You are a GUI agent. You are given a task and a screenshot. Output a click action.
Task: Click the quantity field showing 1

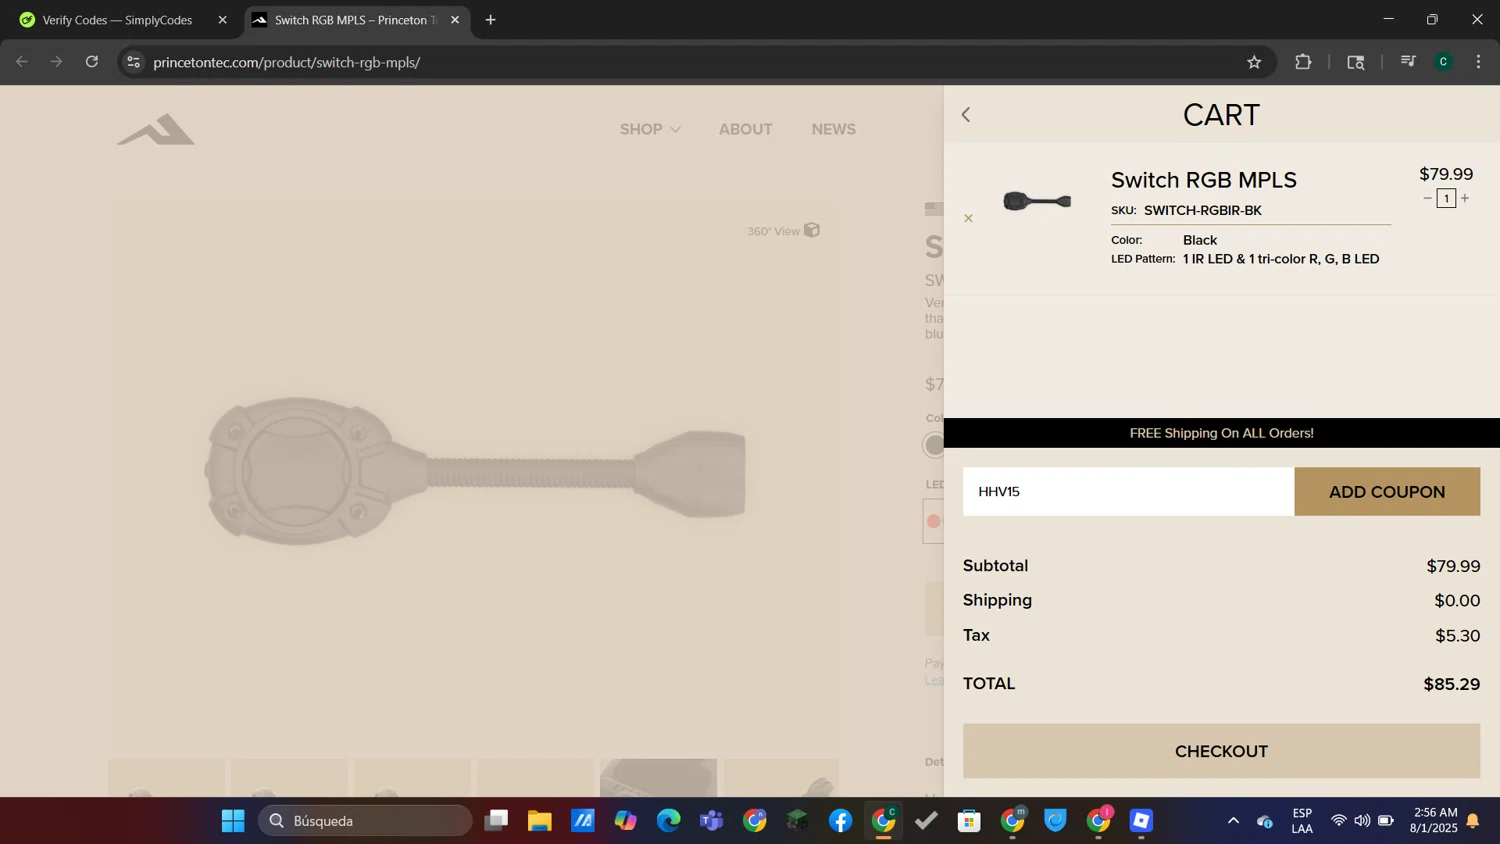tap(1446, 198)
